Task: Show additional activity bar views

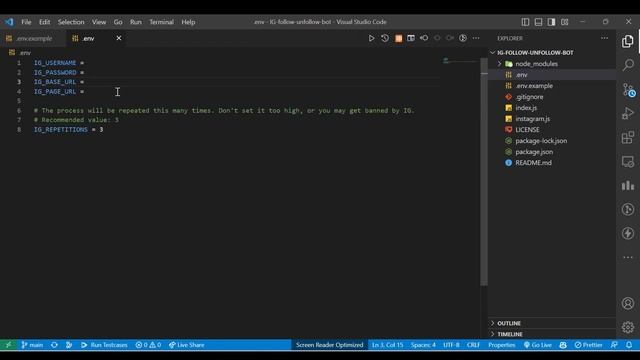Action: (628, 257)
